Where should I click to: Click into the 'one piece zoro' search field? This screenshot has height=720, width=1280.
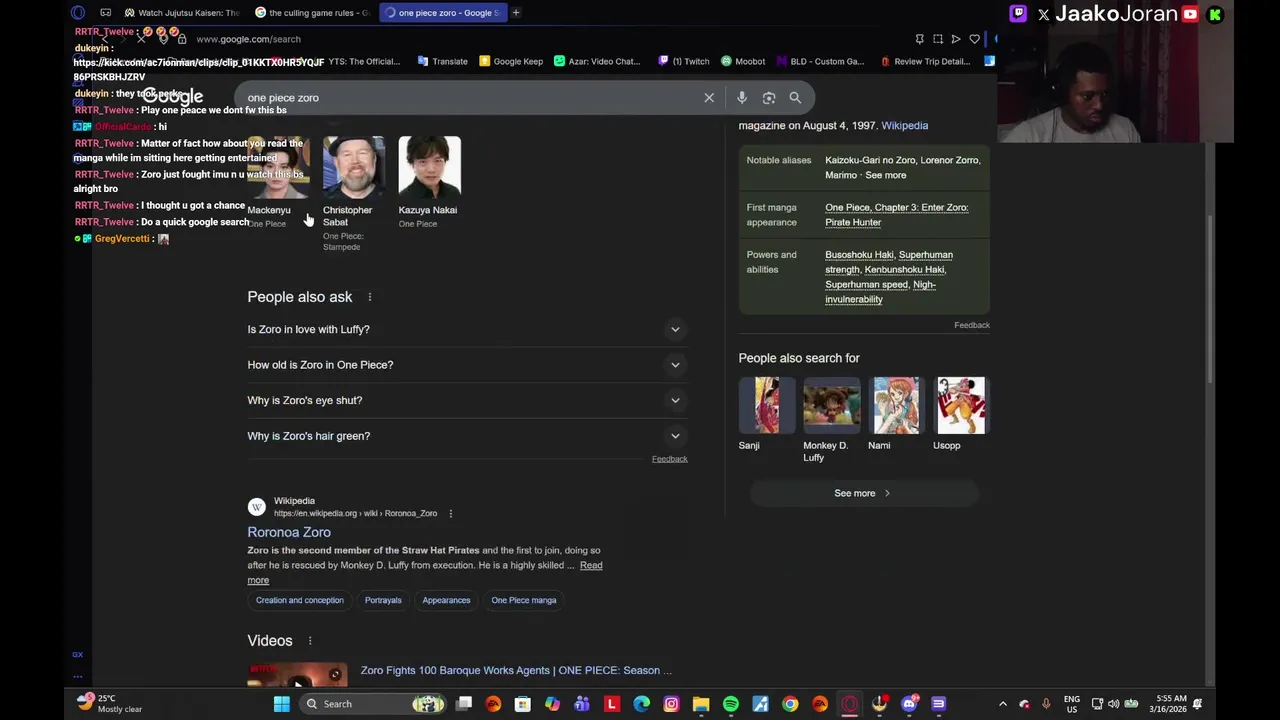pos(470,98)
